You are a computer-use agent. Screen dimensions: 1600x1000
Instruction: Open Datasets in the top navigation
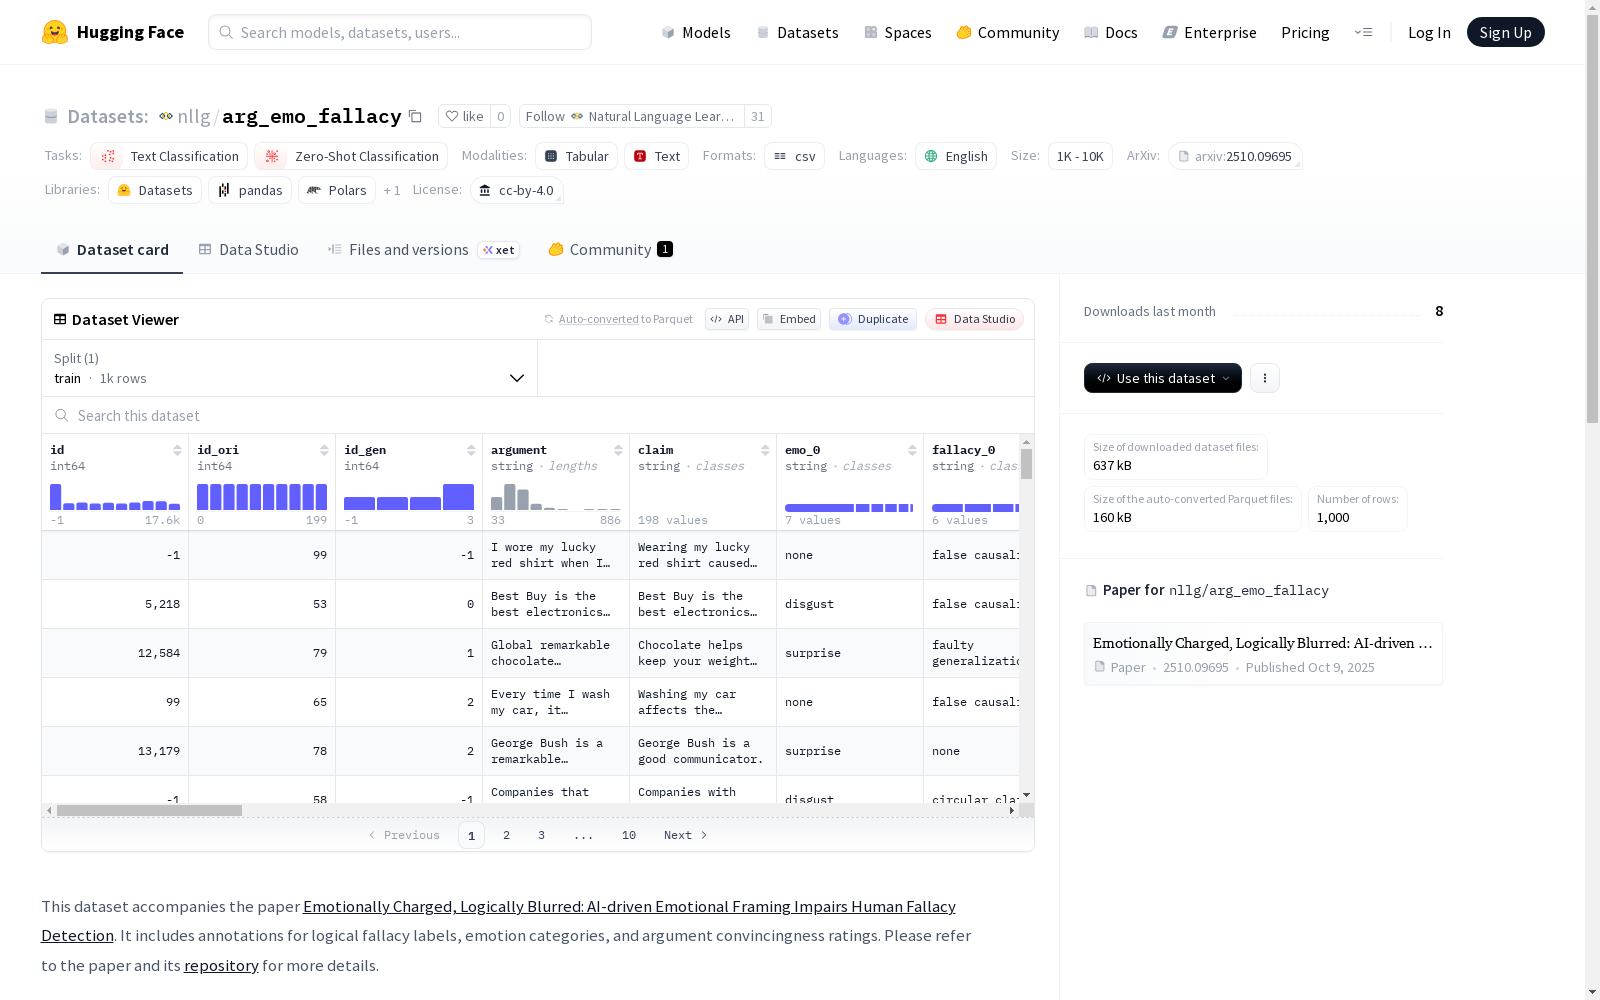tap(797, 32)
